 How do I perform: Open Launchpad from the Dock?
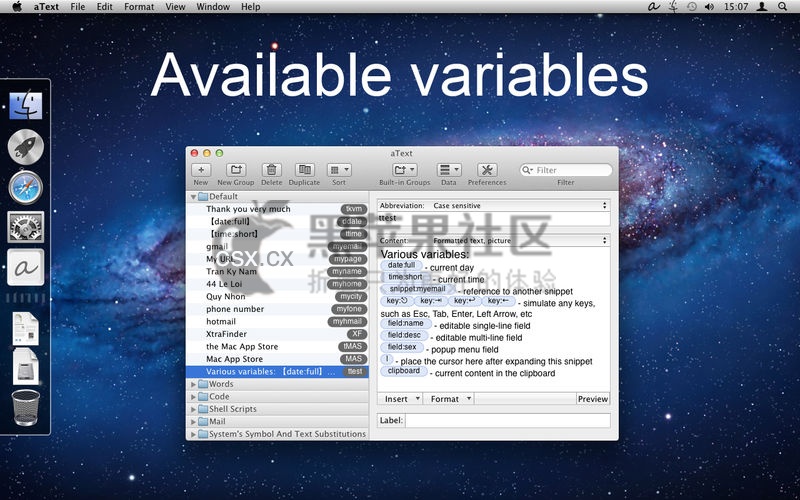[26, 147]
